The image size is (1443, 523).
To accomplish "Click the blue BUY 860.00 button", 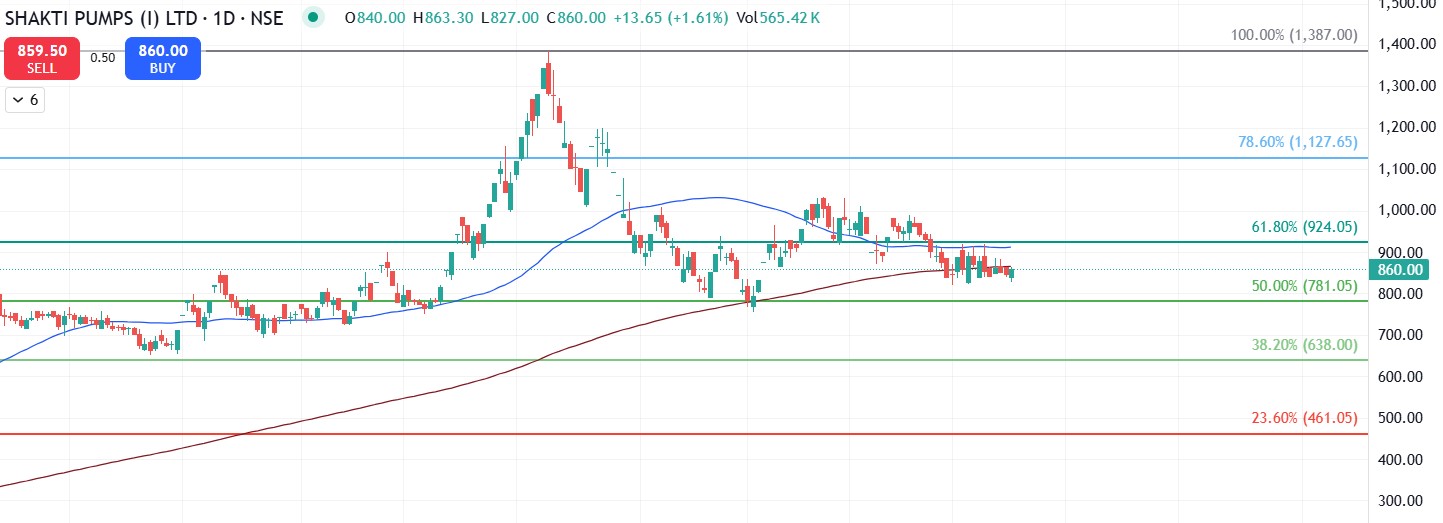I will [162, 59].
